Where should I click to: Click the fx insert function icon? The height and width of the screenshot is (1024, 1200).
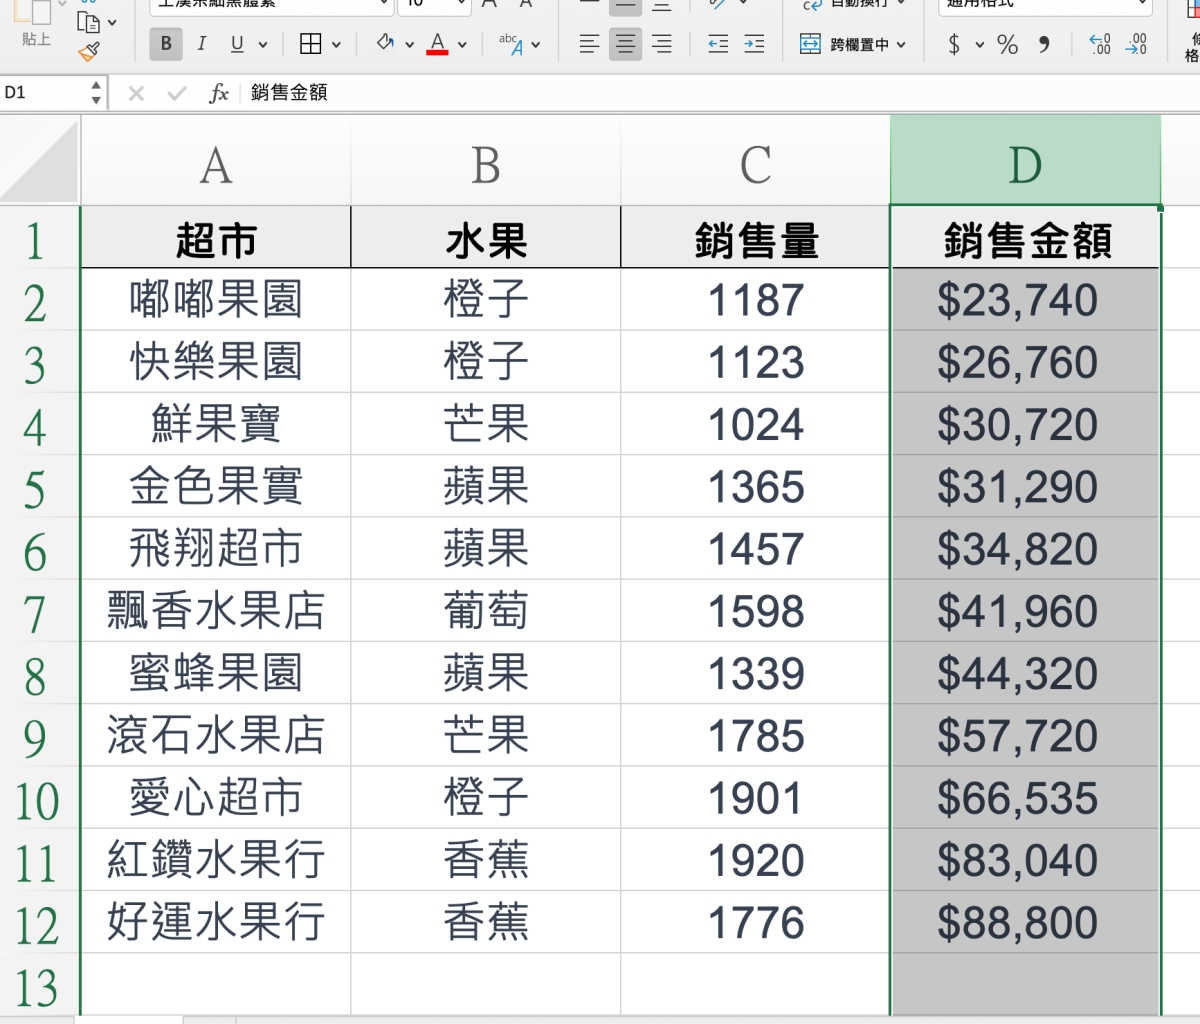218,93
